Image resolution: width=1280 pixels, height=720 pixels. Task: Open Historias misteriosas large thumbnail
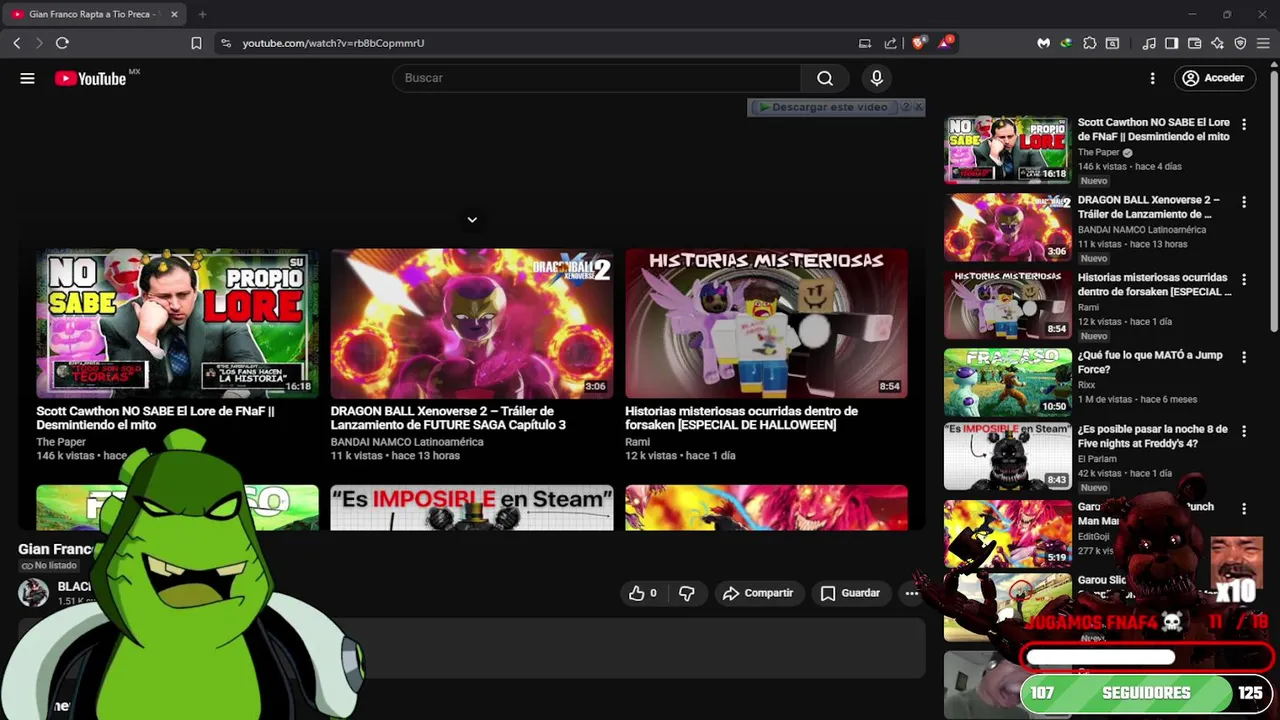coord(766,324)
